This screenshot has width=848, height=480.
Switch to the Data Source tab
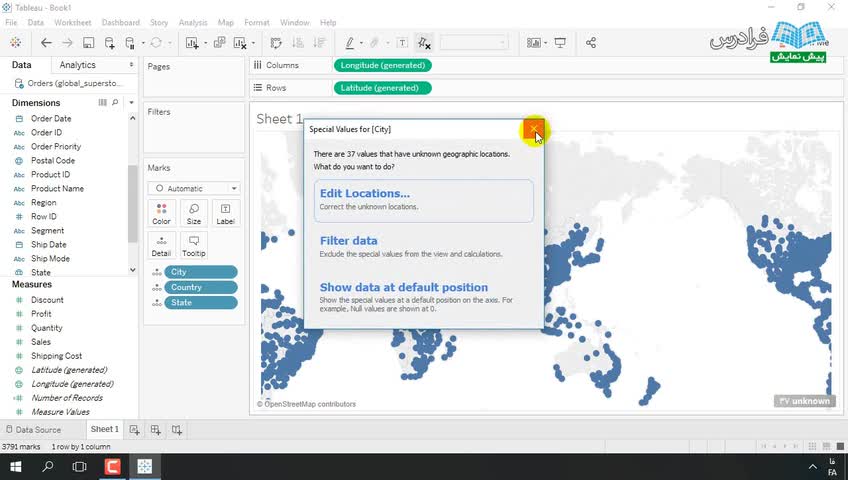tap(34, 430)
